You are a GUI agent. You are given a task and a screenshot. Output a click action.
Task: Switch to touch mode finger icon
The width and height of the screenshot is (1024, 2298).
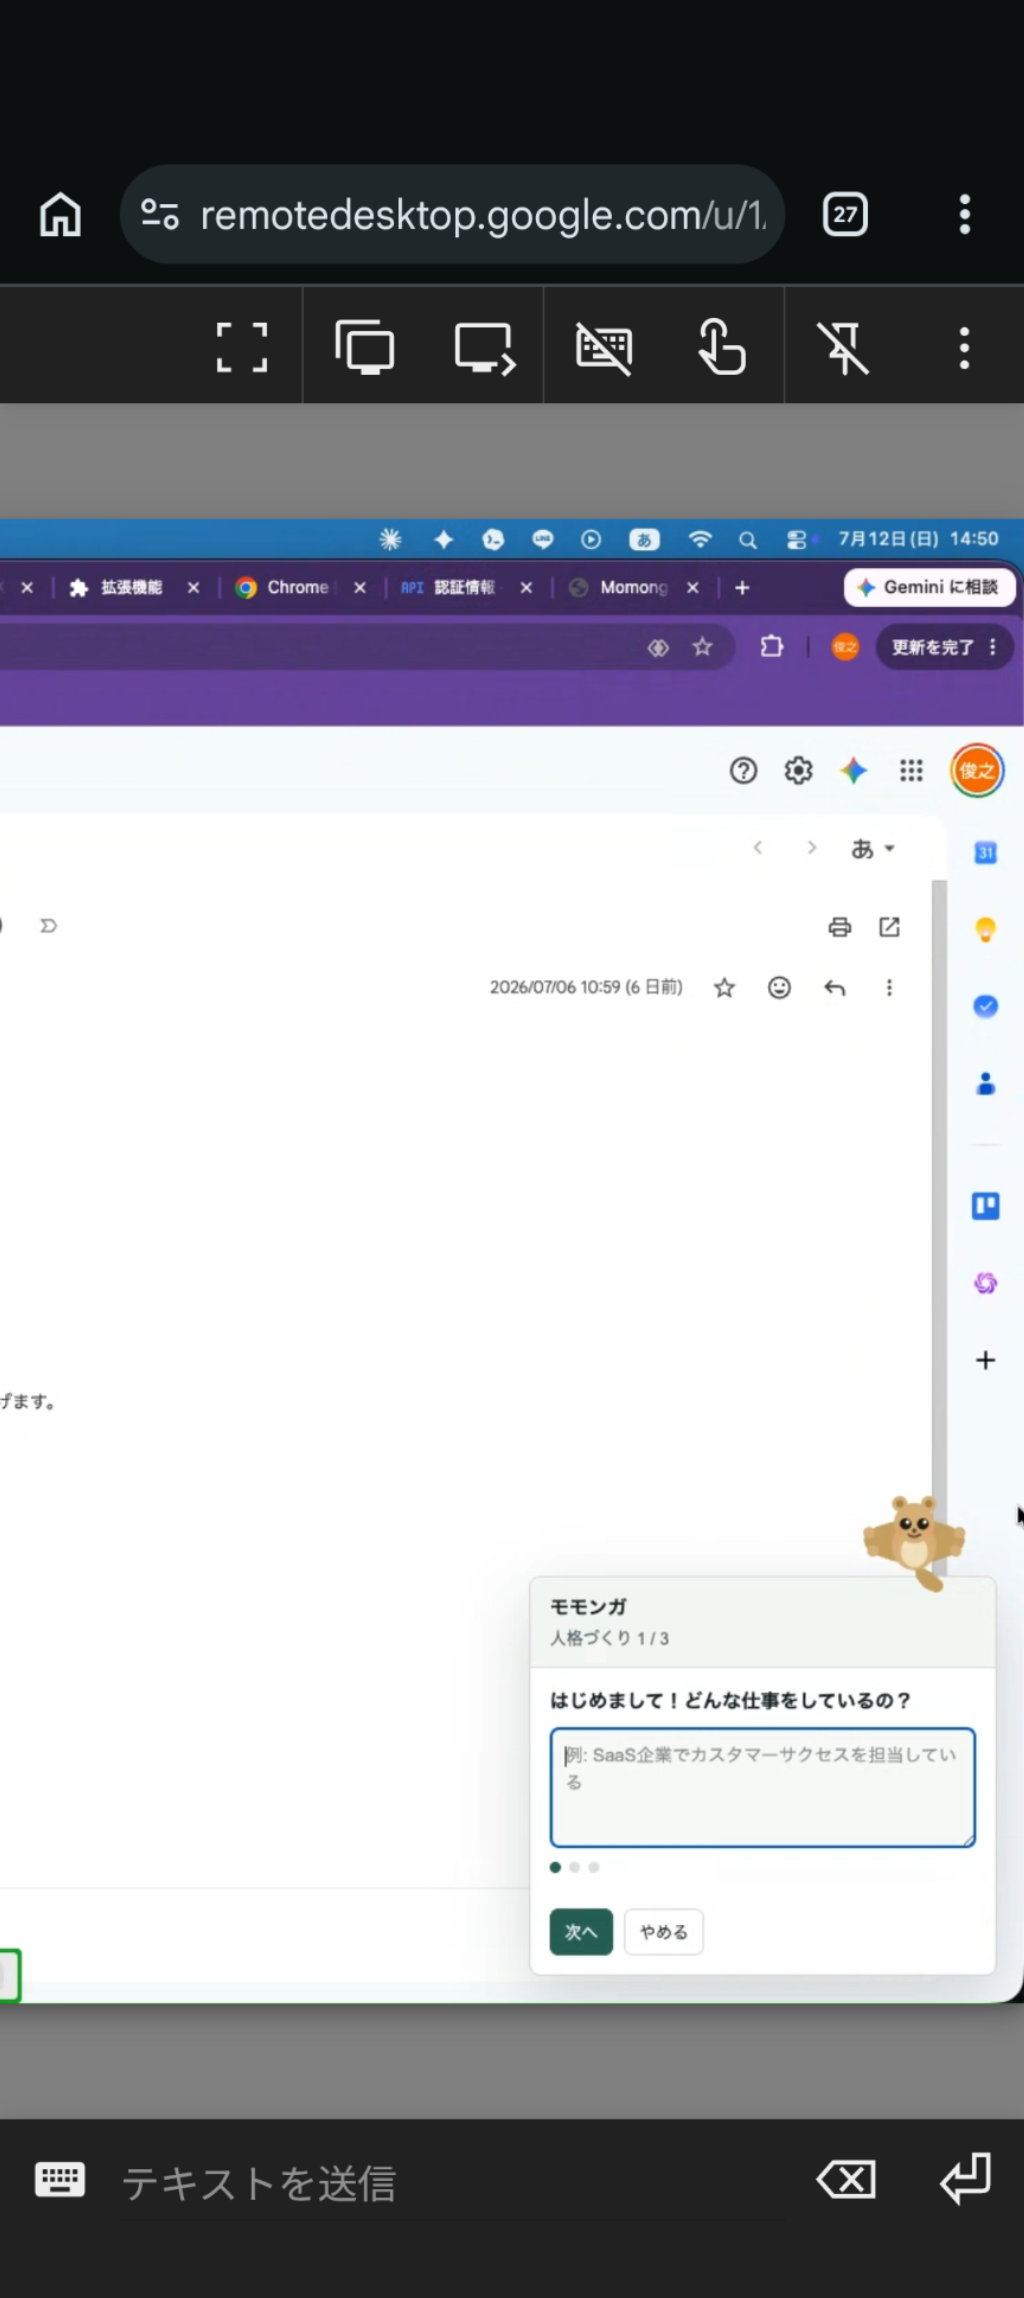(722, 347)
